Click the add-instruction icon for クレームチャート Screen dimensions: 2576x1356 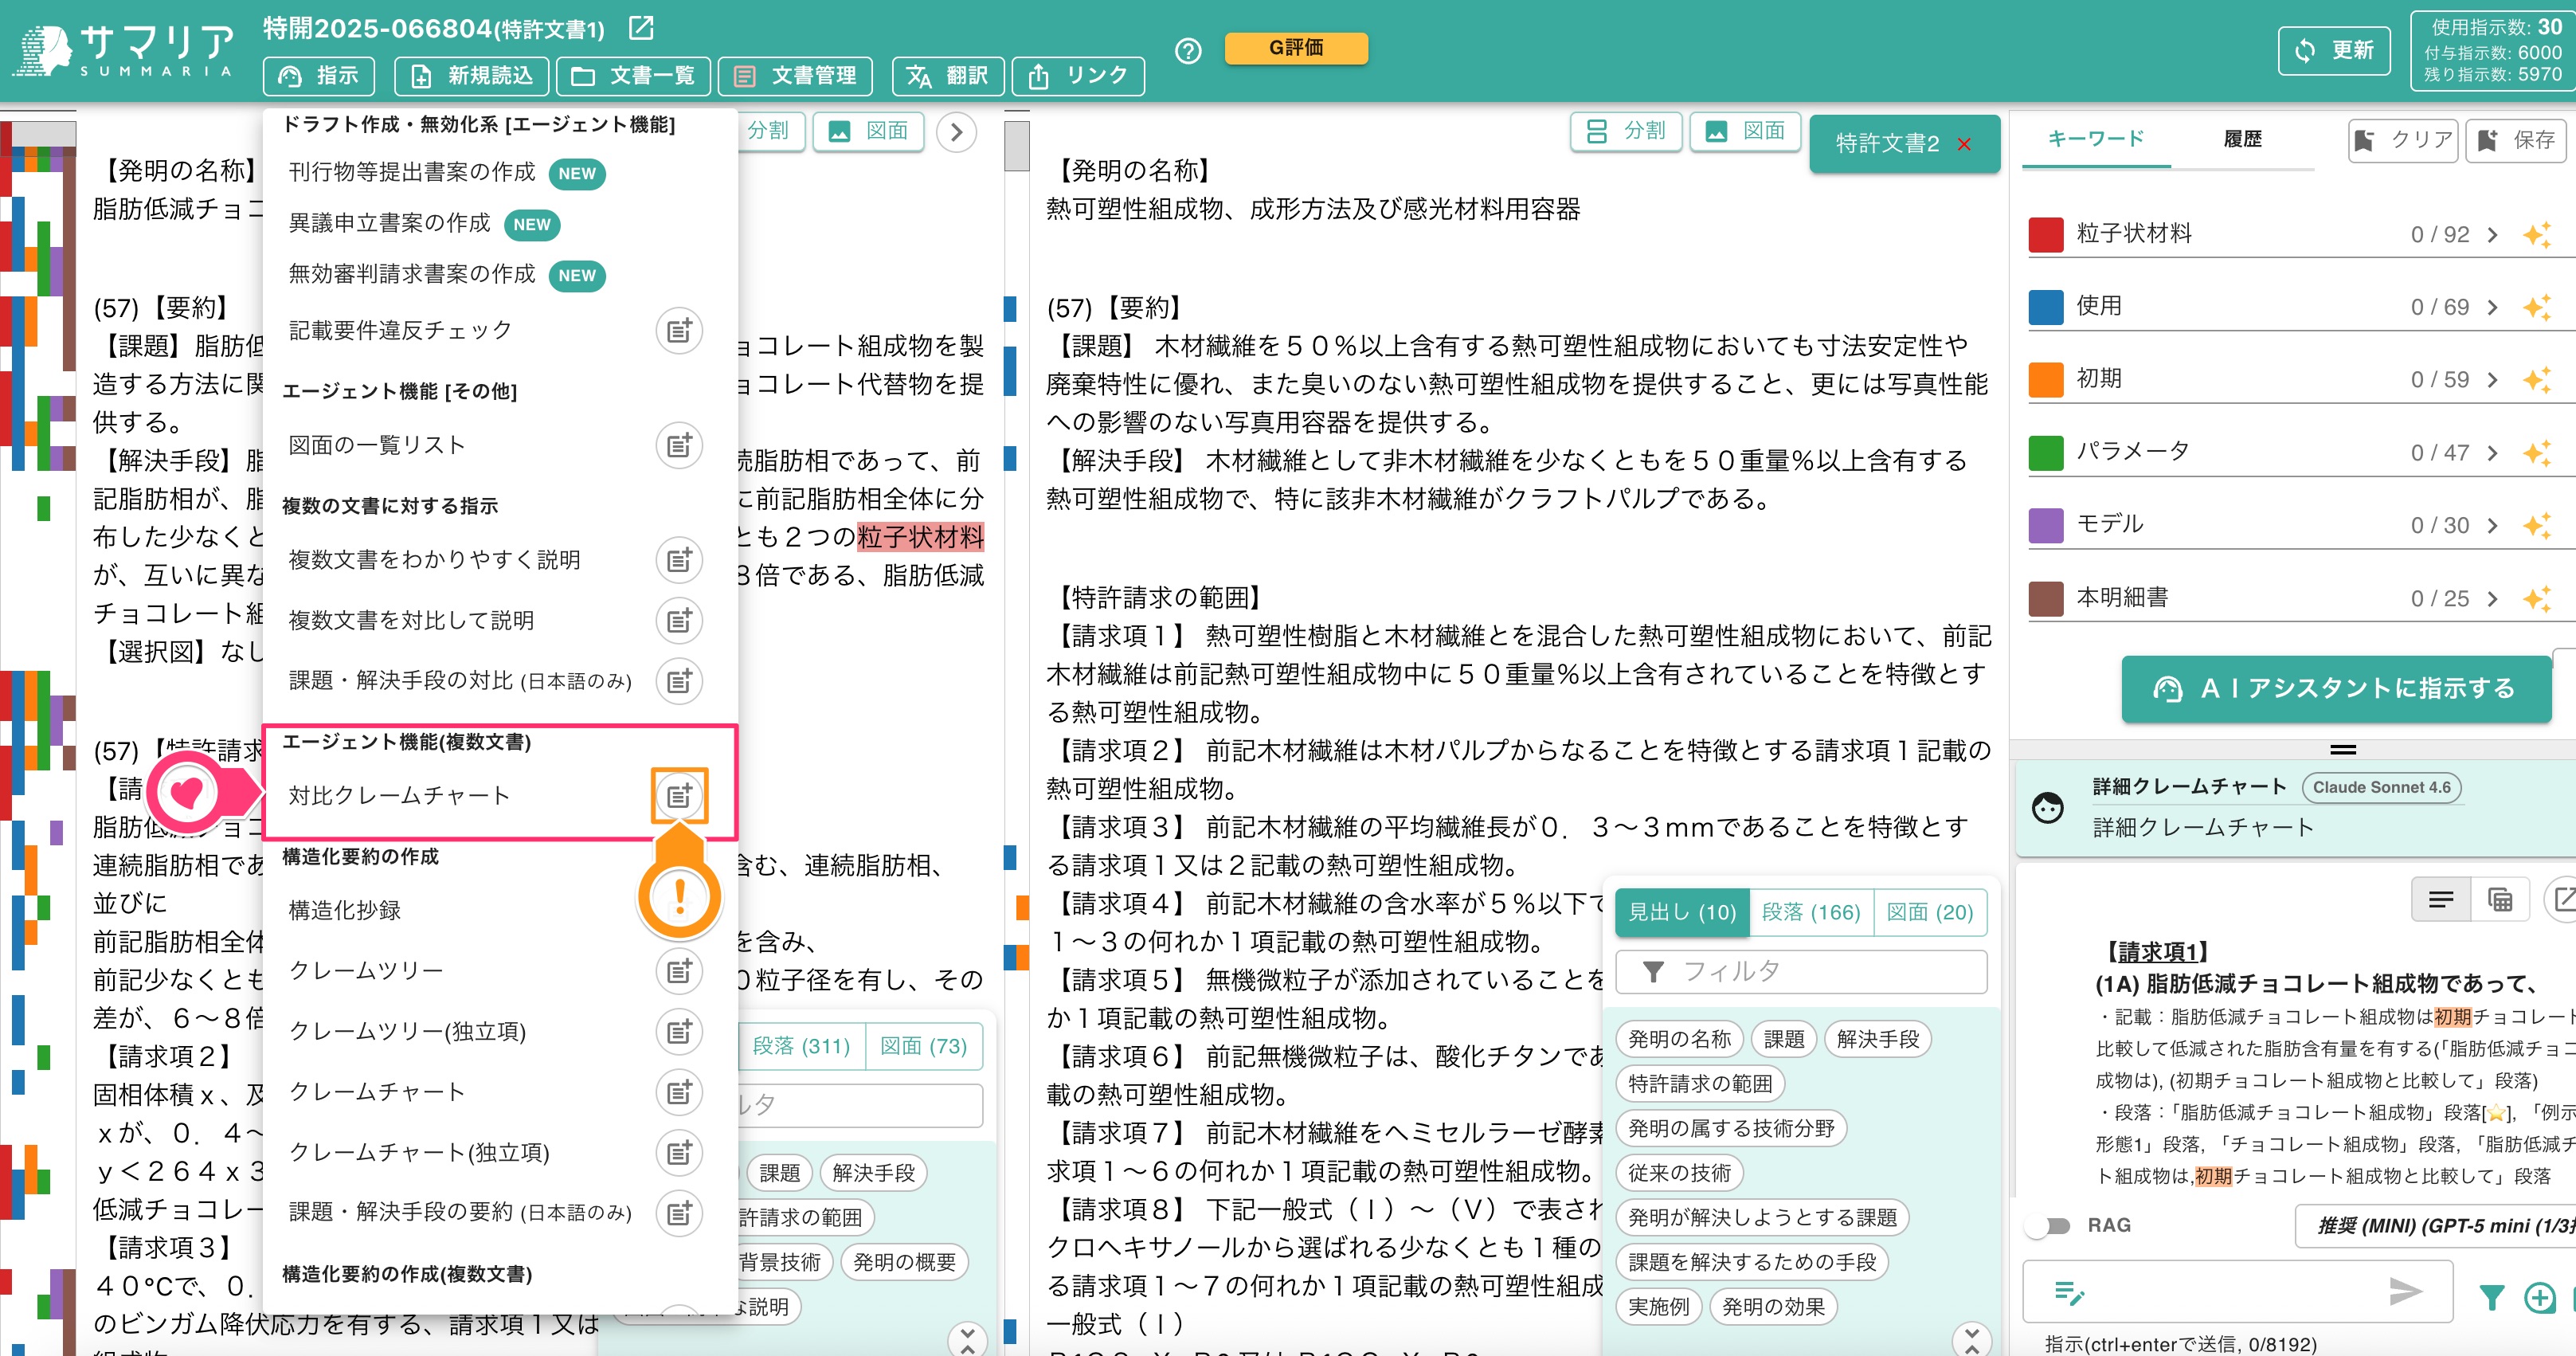[x=679, y=1092]
